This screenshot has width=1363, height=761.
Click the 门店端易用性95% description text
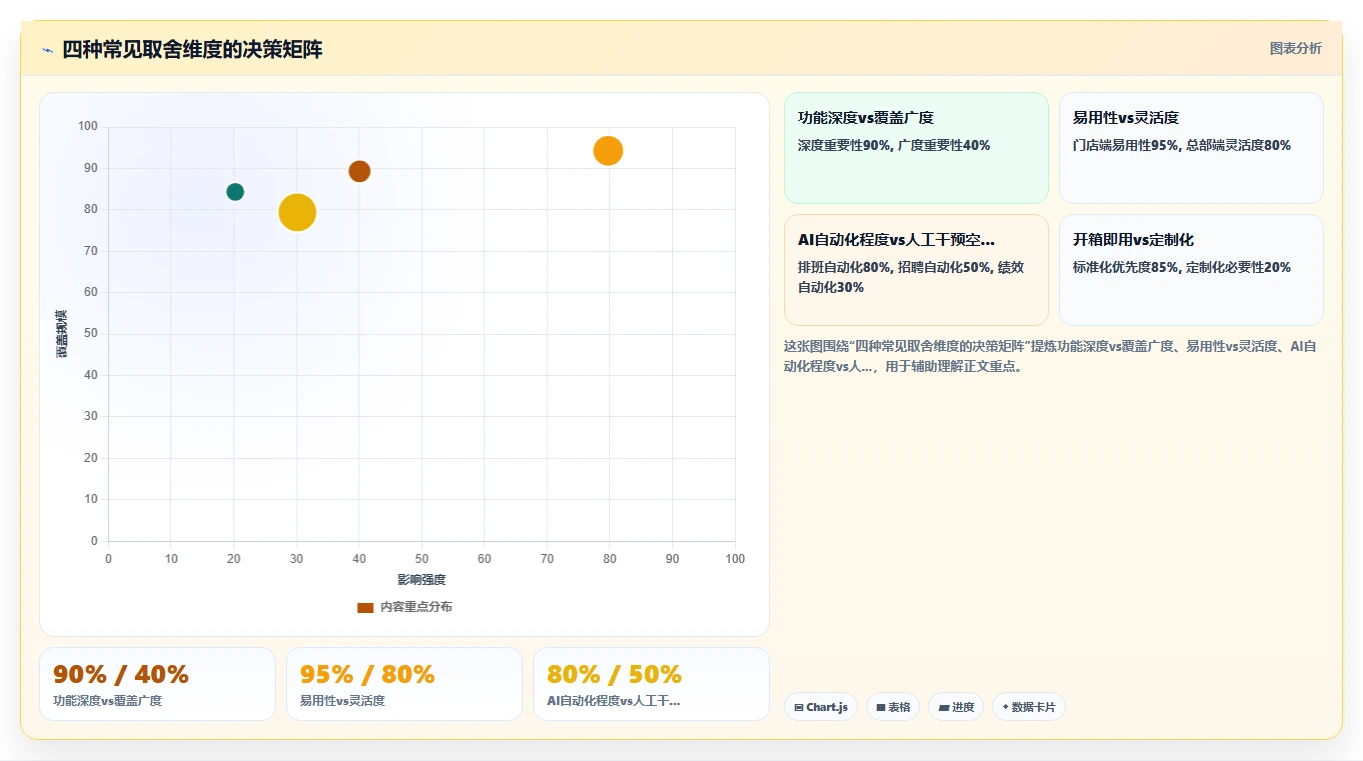(x=1181, y=145)
